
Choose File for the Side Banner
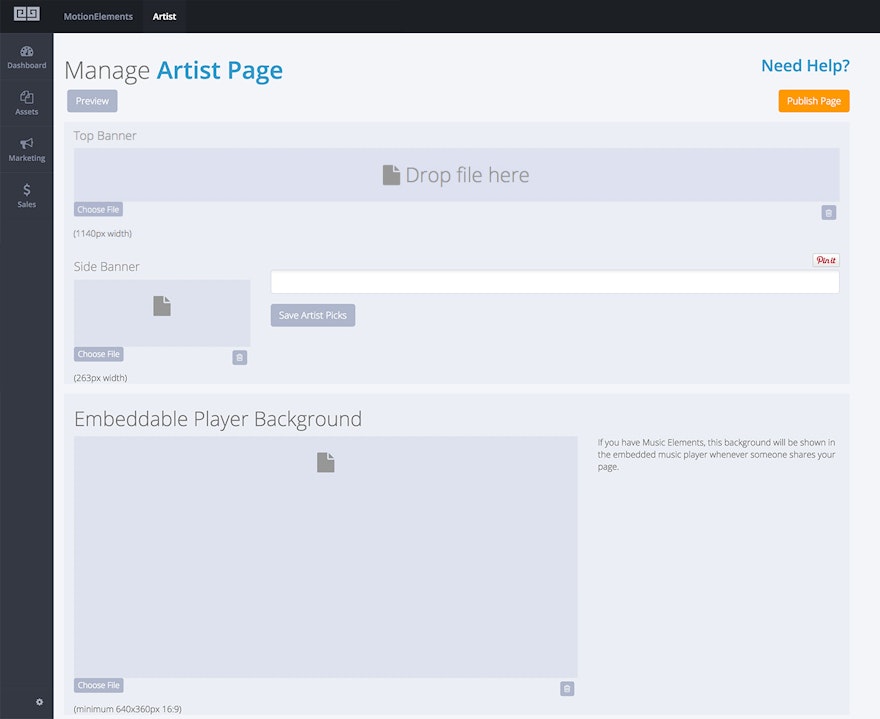98,354
